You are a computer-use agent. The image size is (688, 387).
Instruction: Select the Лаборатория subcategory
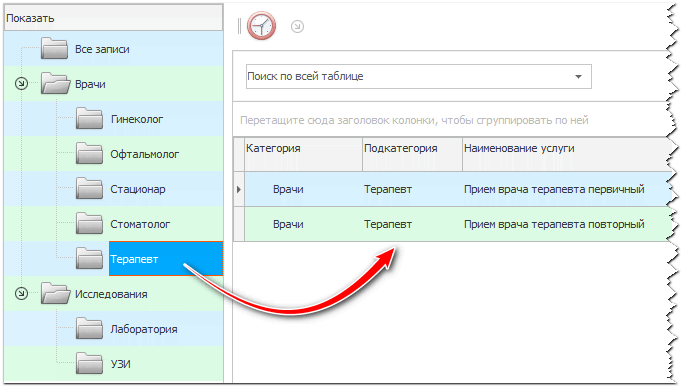pos(143,330)
